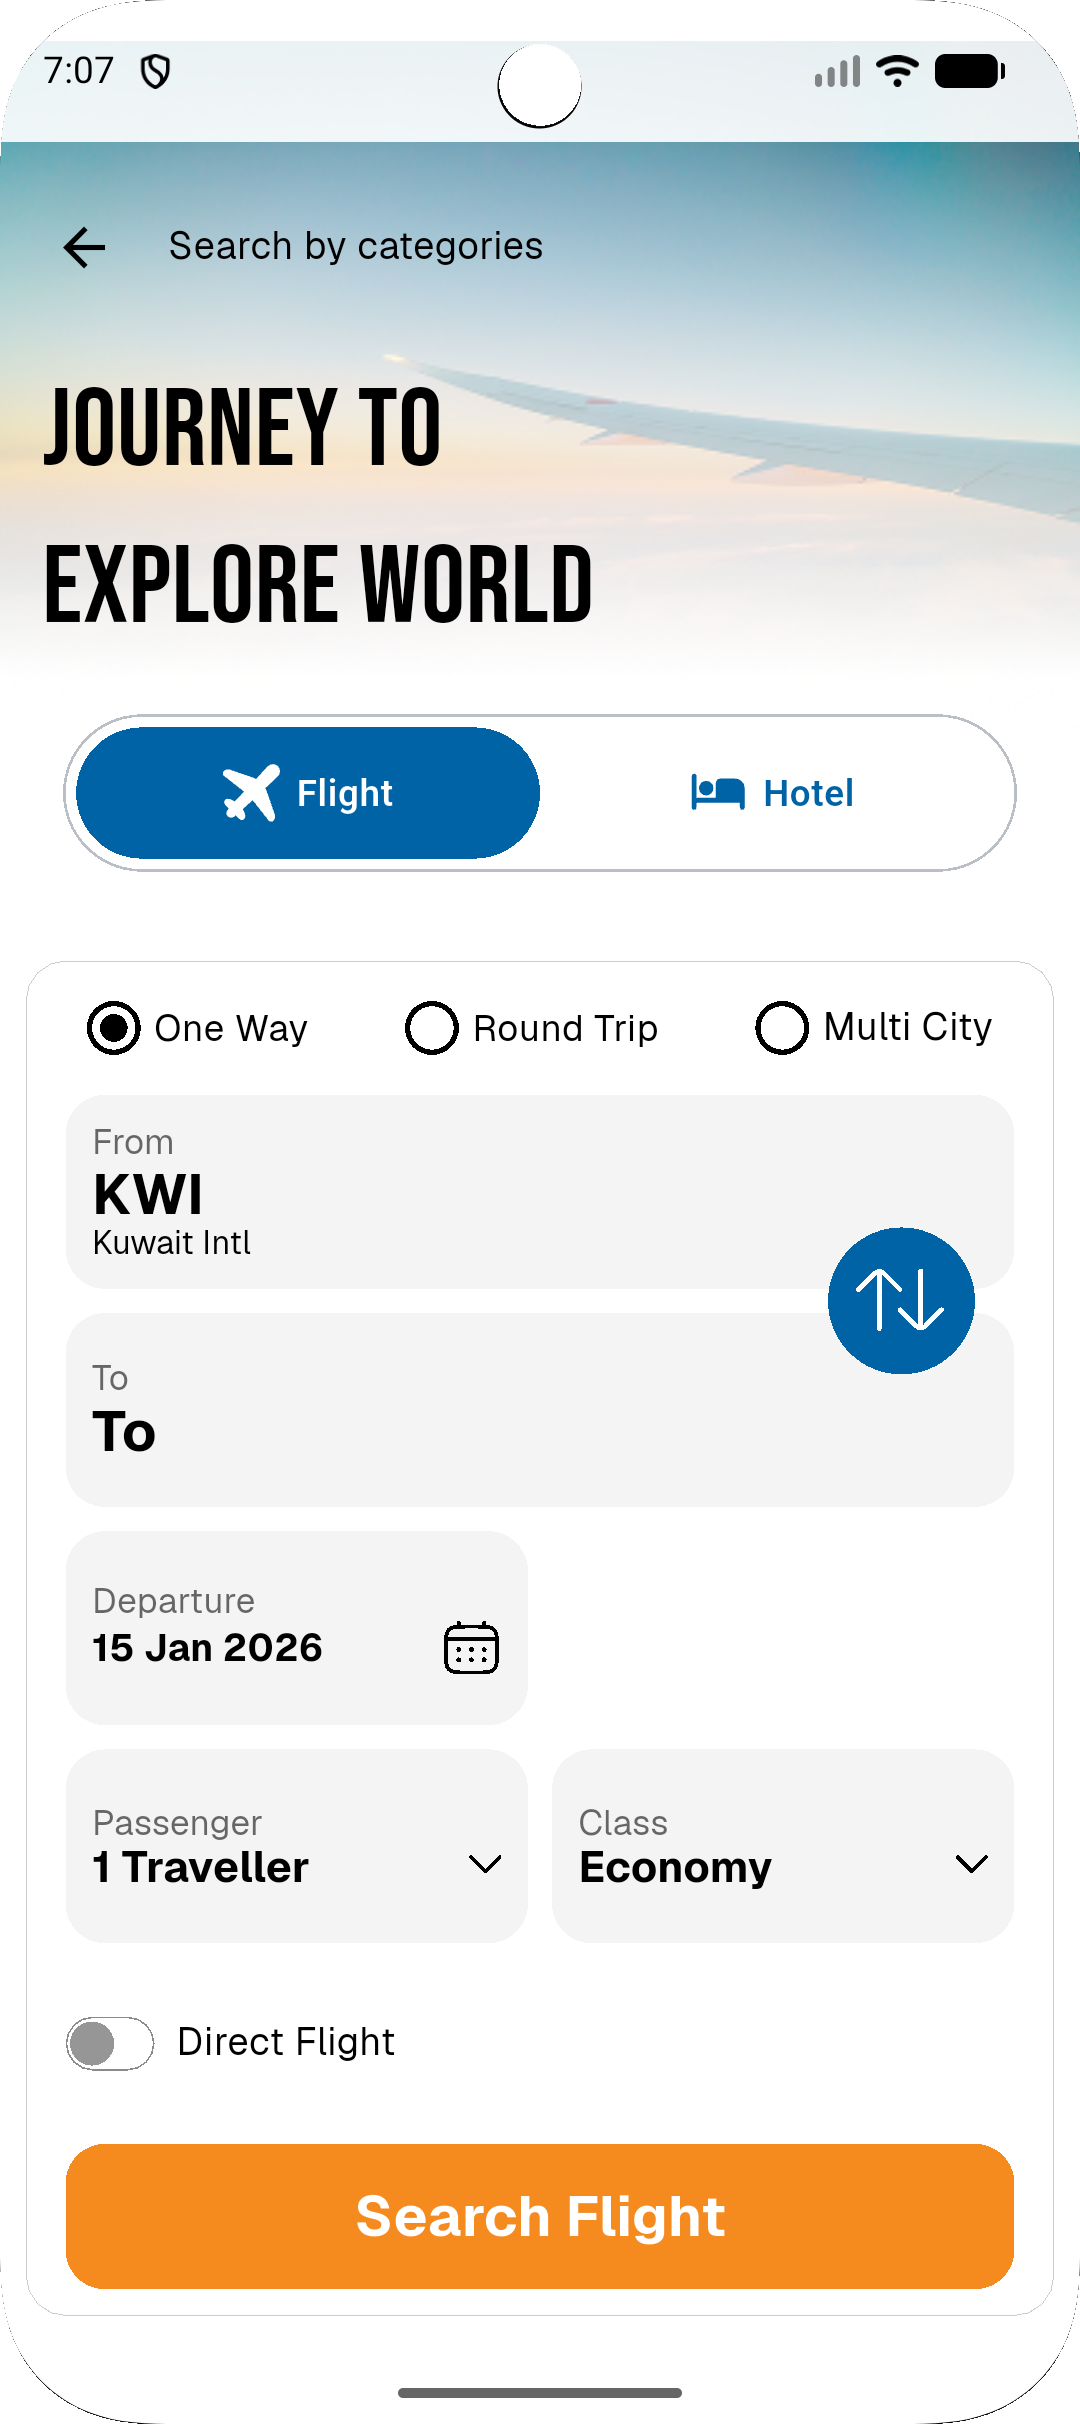The height and width of the screenshot is (2424, 1080).
Task: Swap From and To airports
Action: pyautogui.click(x=901, y=1300)
